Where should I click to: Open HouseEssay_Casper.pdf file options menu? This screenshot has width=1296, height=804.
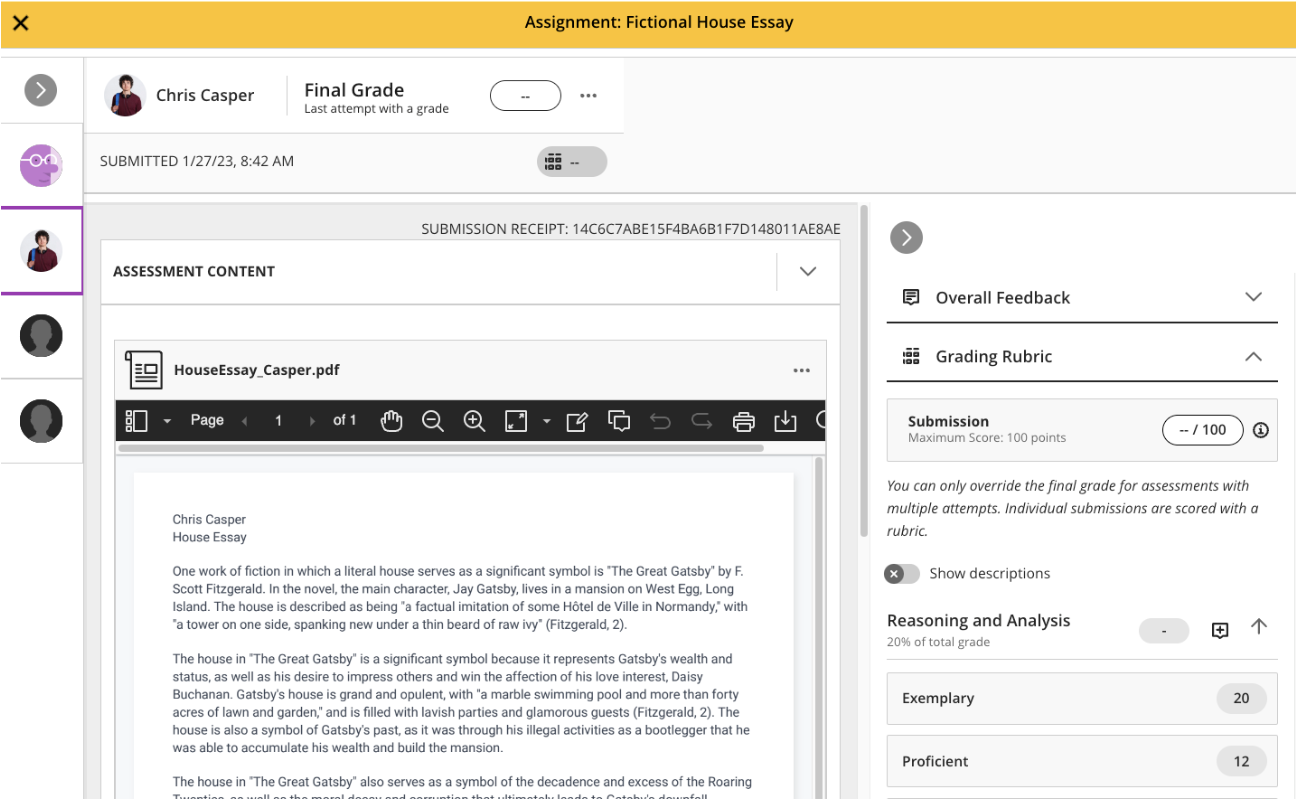coord(801,371)
